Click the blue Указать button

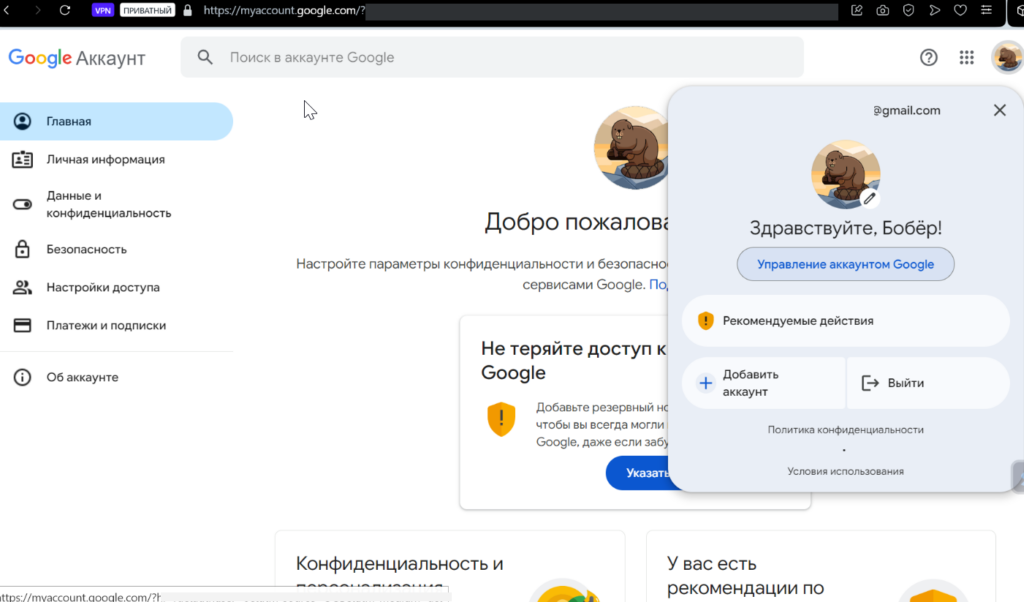click(x=638, y=473)
